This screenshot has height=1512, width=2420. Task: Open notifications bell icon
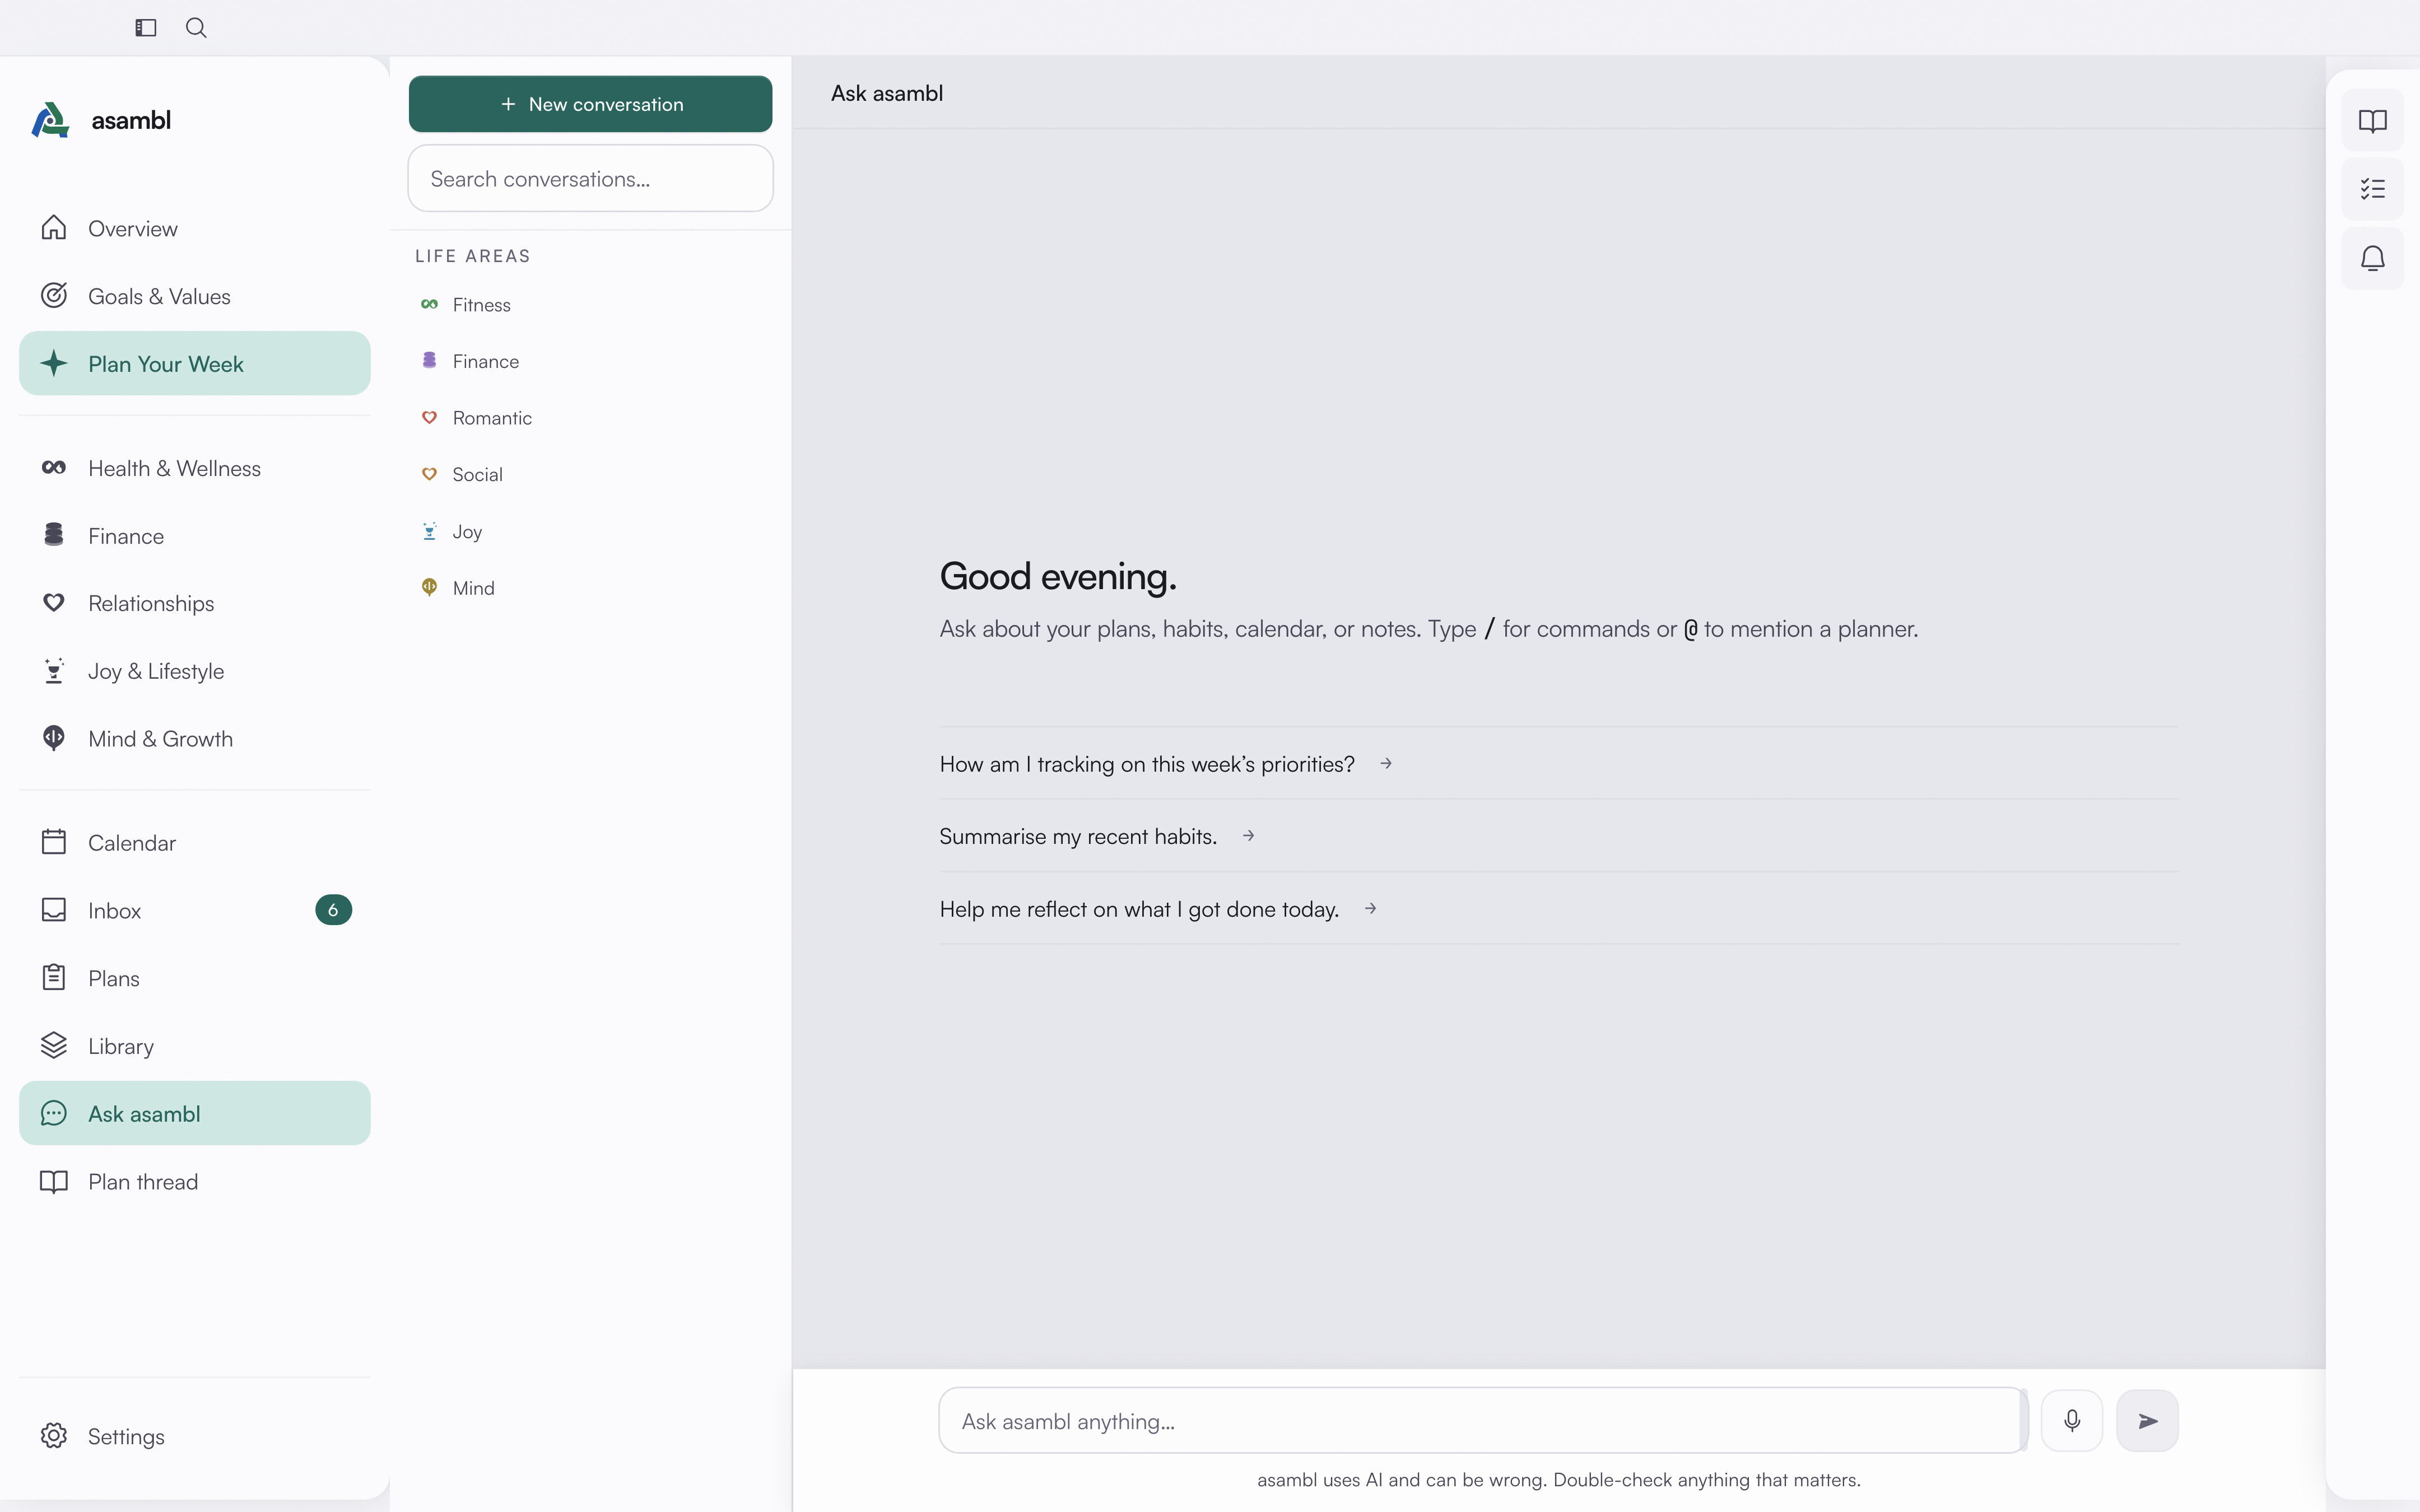click(x=2372, y=259)
